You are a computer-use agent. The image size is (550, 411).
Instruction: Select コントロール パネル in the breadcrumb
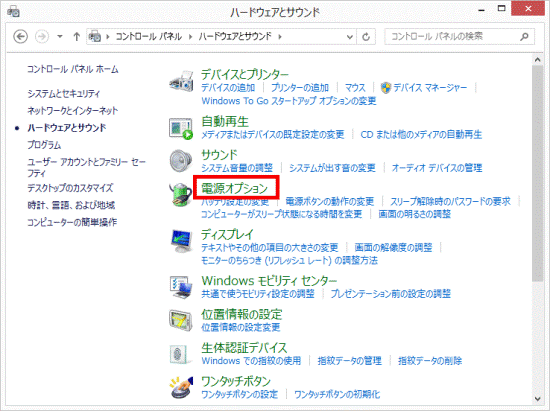(x=148, y=36)
